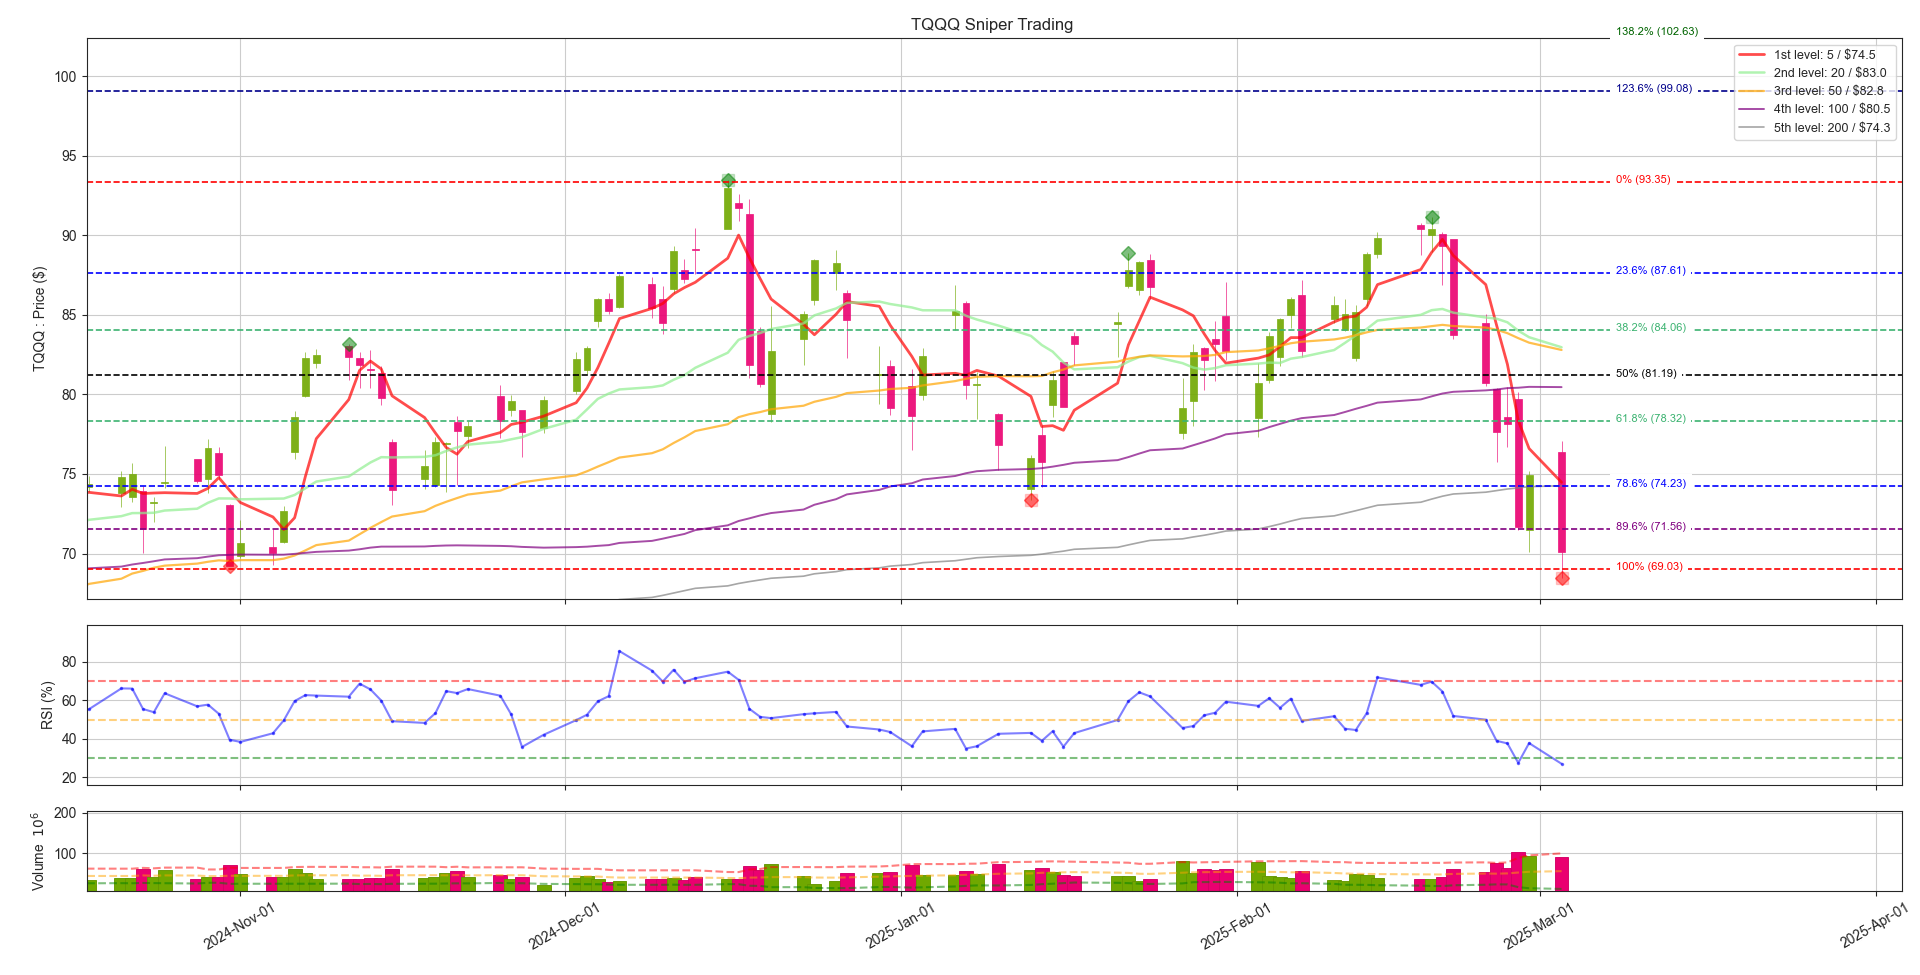The width and height of the screenshot is (1920, 975).
Task: Click the light green line sample for 2nd level
Action: click(1753, 73)
